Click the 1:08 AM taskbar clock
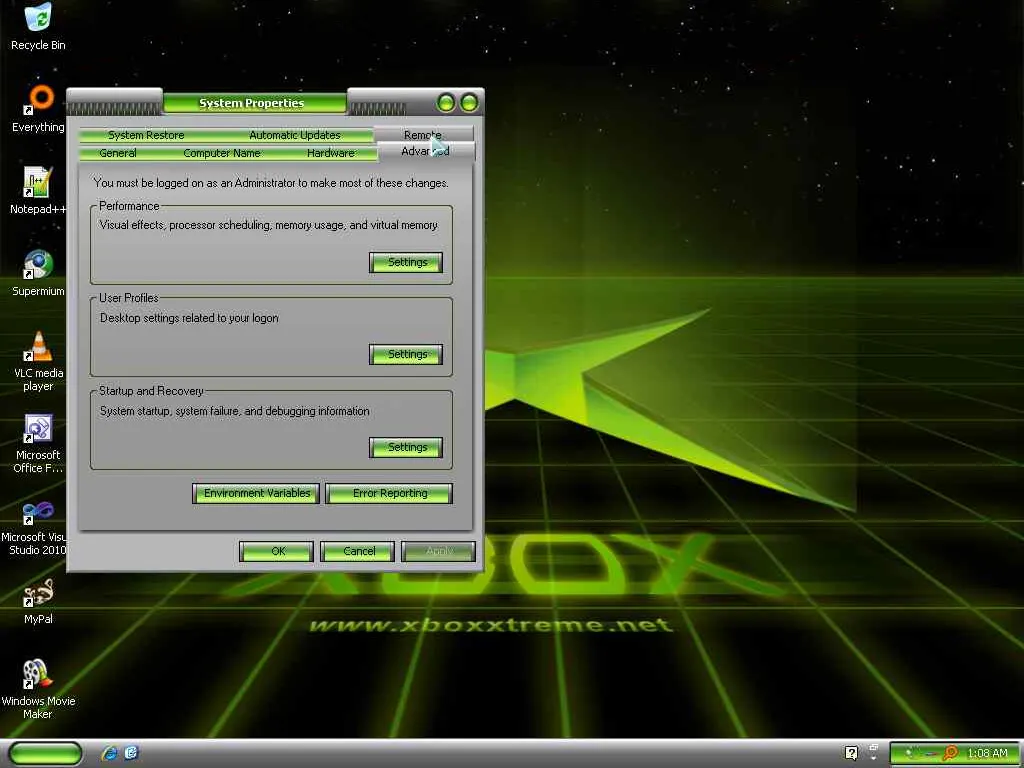The width and height of the screenshot is (1024, 768). click(987, 754)
